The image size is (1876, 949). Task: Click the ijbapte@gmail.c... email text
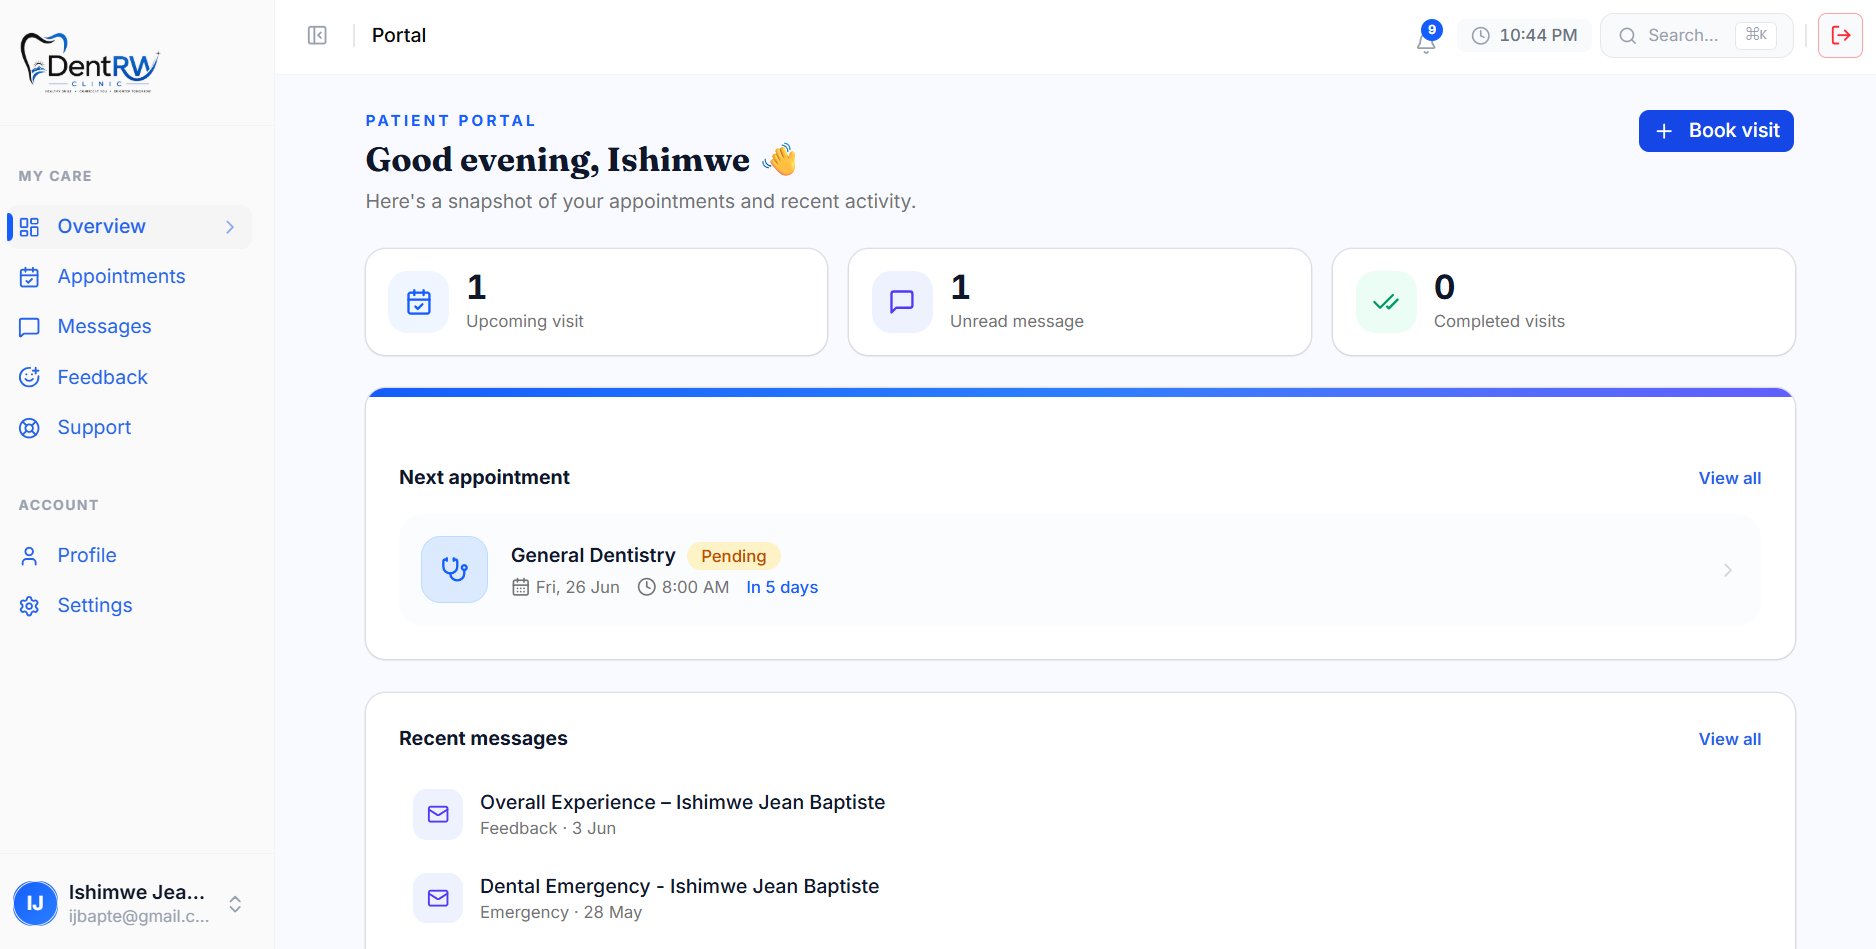pos(139,916)
